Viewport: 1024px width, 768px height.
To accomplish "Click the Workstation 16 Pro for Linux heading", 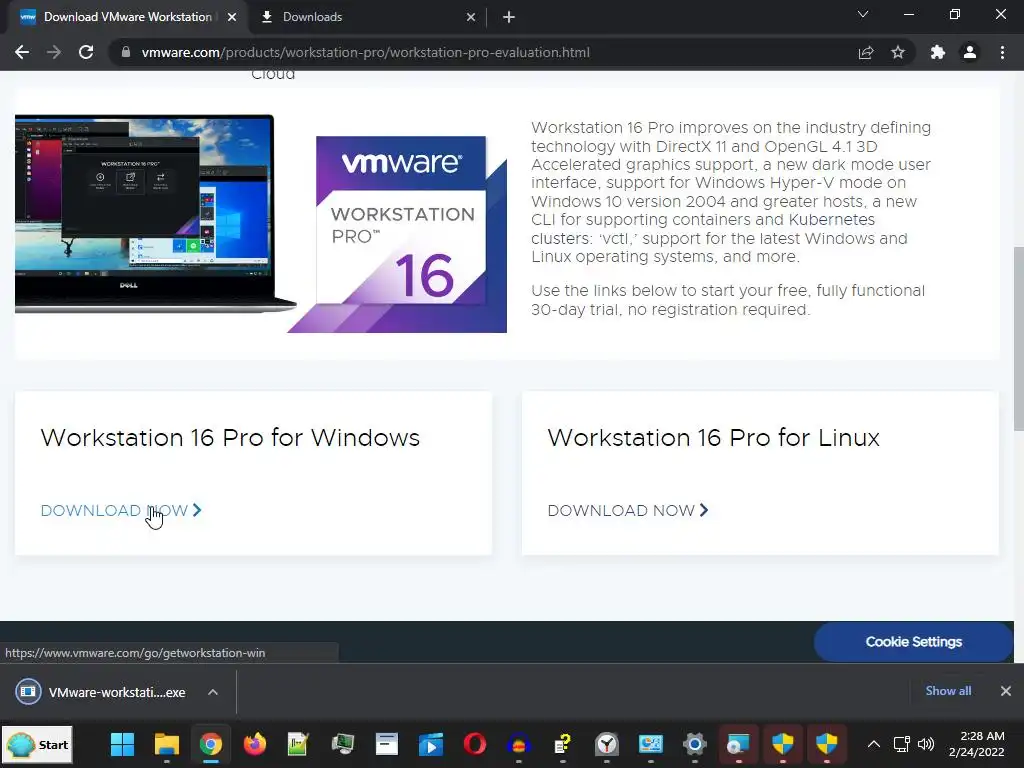I will (x=713, y=438).
